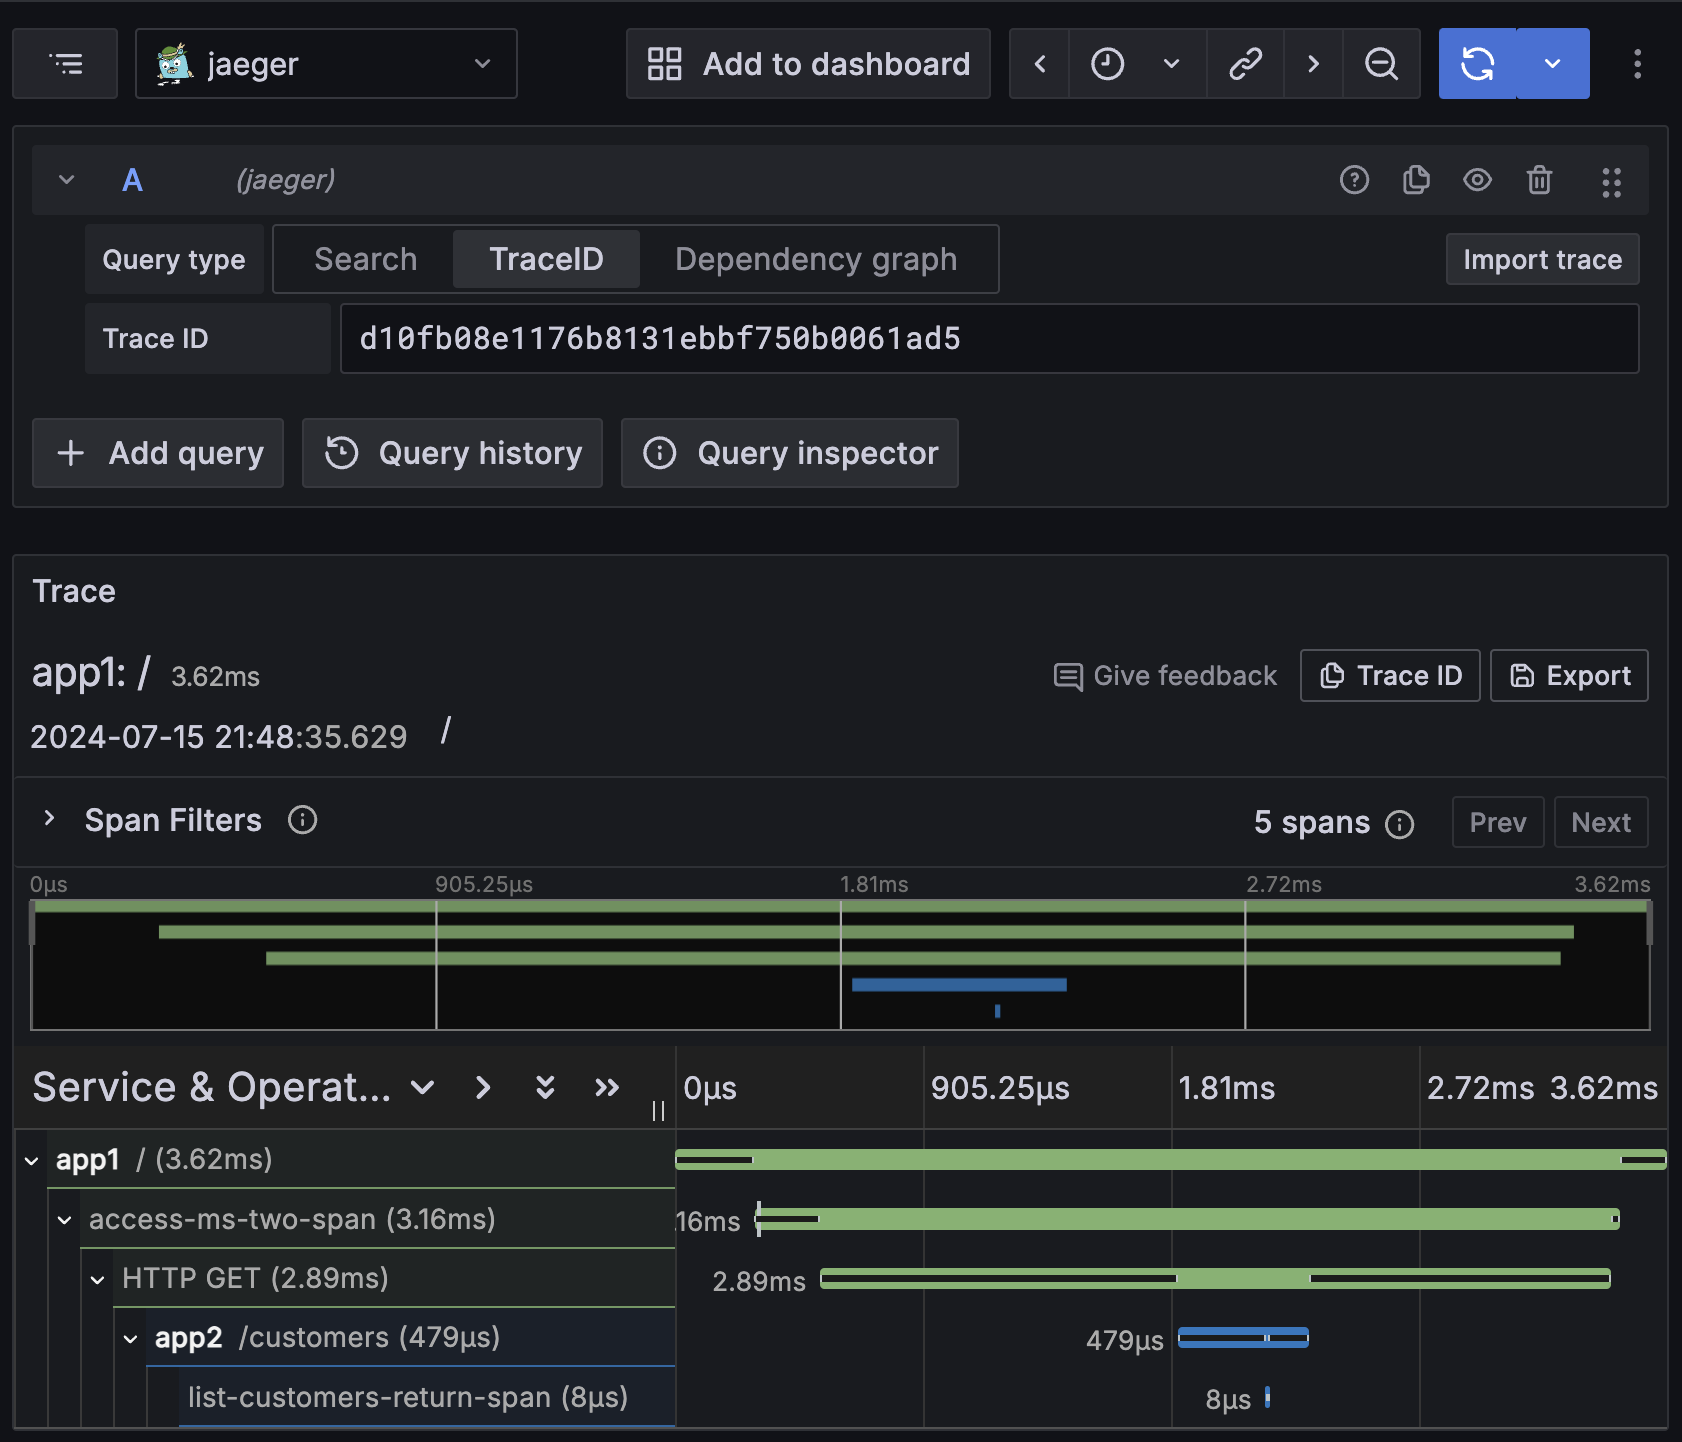1682x1442 pixels.
Task: Grab query A drag handle dots
Action: tap(1611, 182)
